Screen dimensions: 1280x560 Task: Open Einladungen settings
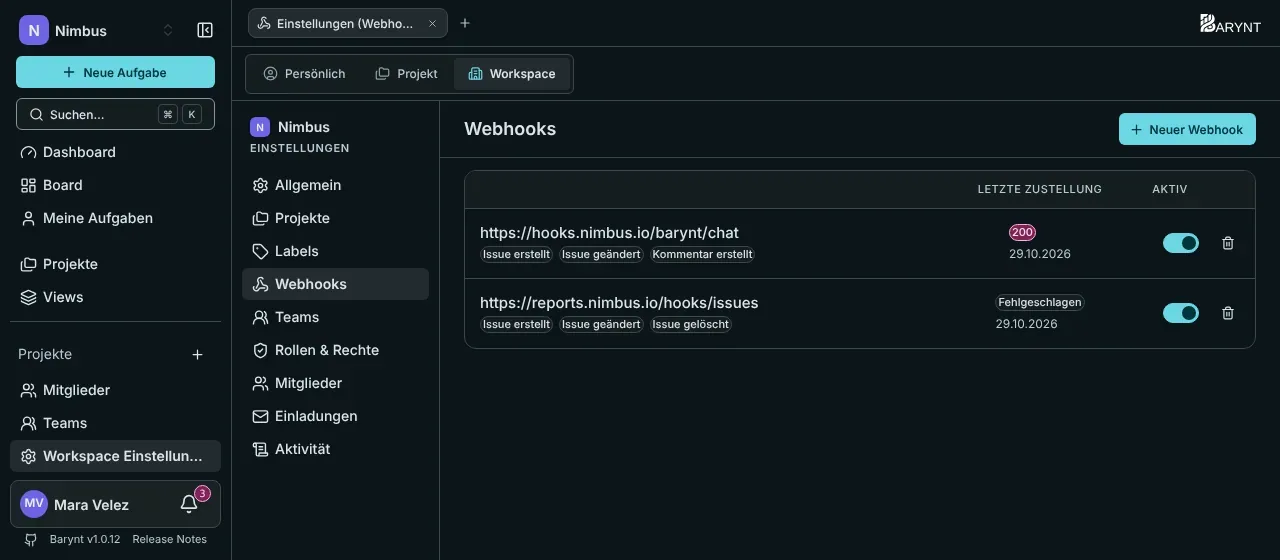(x=335, y=416)
